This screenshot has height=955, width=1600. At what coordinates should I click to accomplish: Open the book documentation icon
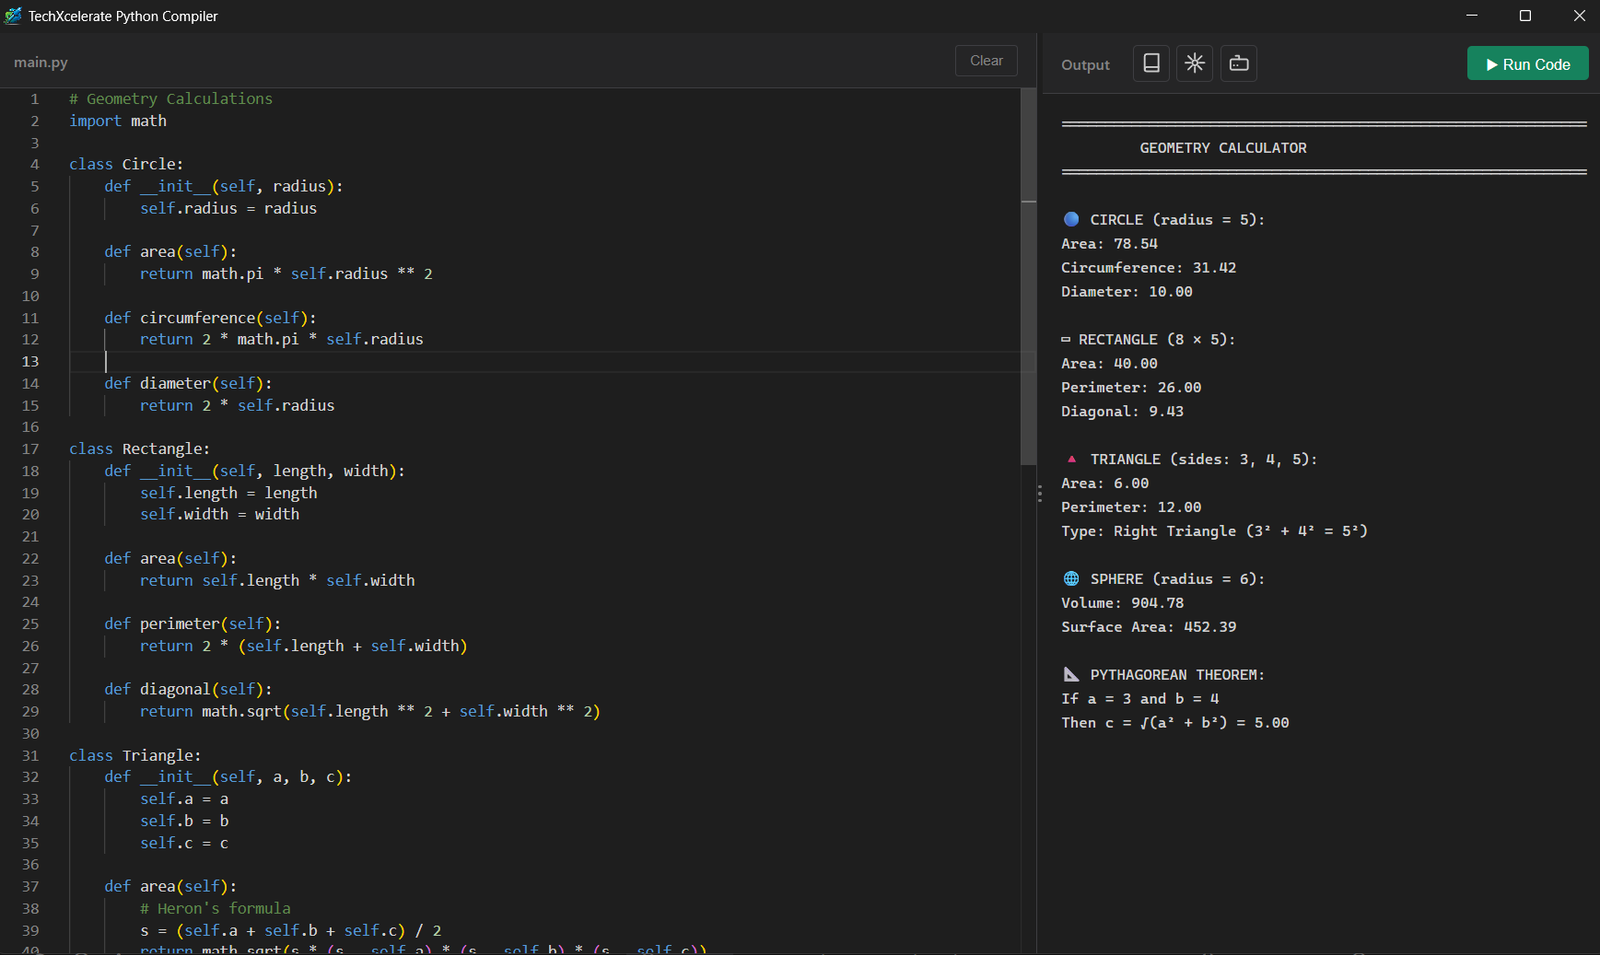pyautogui.click(x=1151, y=64)
